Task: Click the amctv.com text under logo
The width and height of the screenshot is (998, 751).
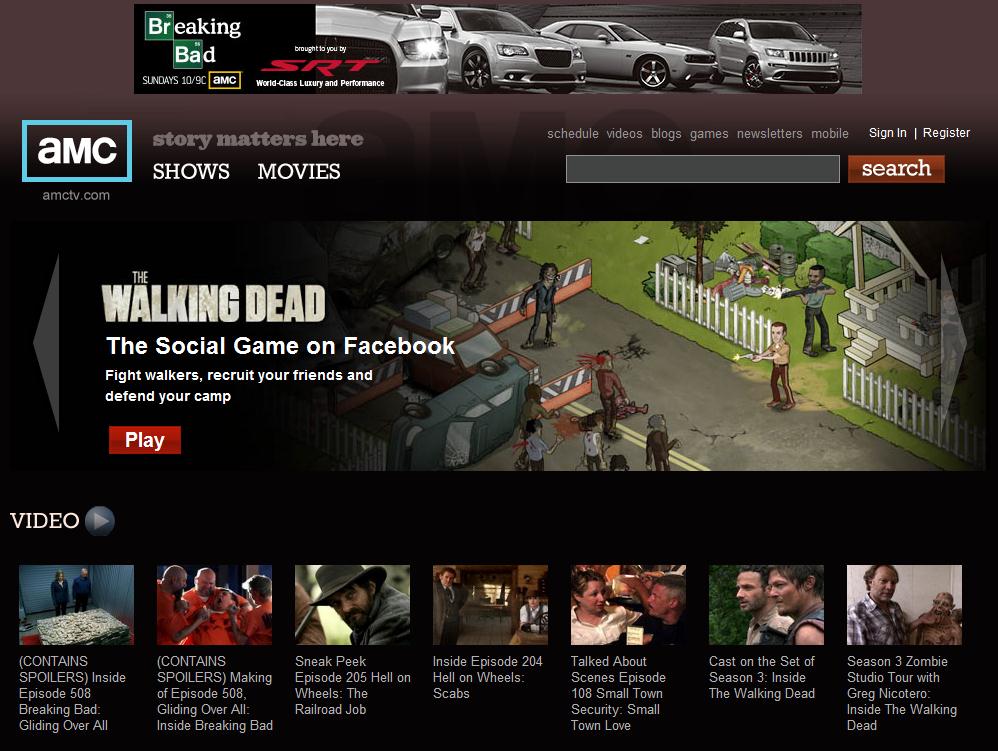Action: 76,195
